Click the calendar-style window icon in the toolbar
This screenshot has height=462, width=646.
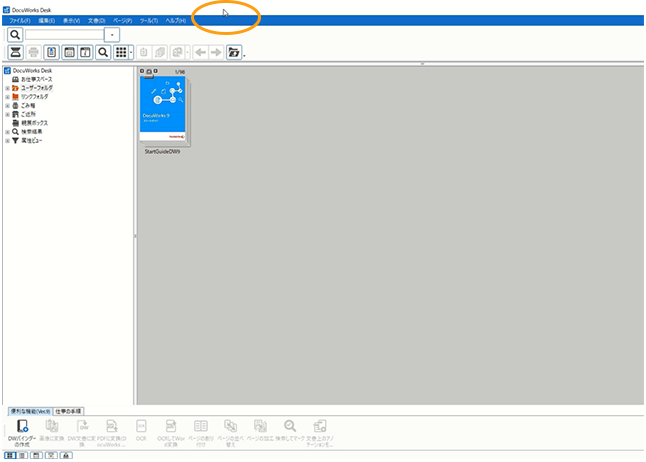point(69,52)
